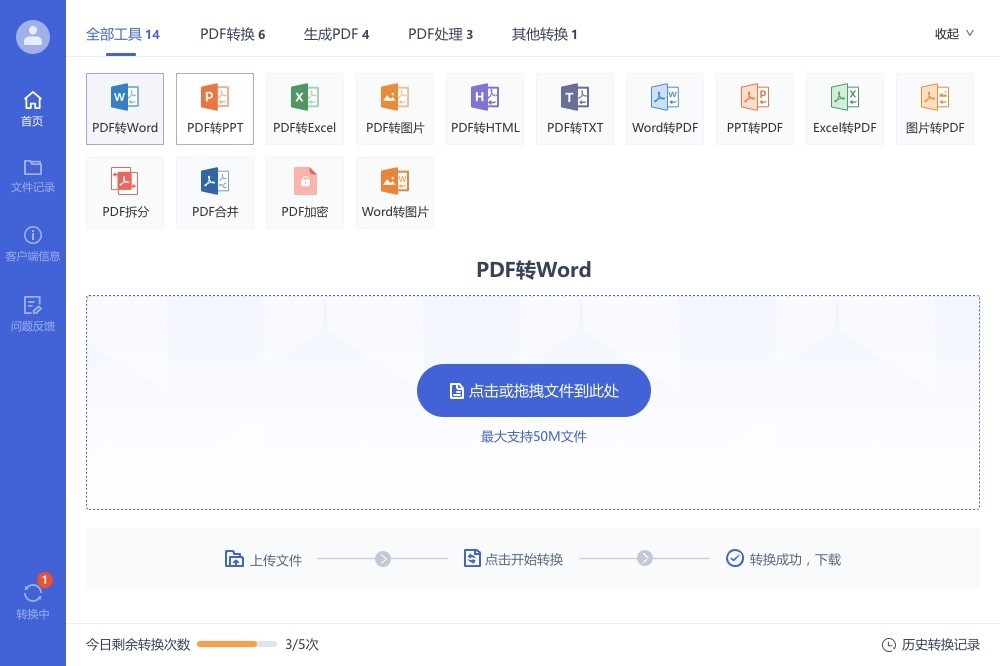Open the PDF合并 merge tool
This screenshot has width=1000, height=666.
[215, 192]
